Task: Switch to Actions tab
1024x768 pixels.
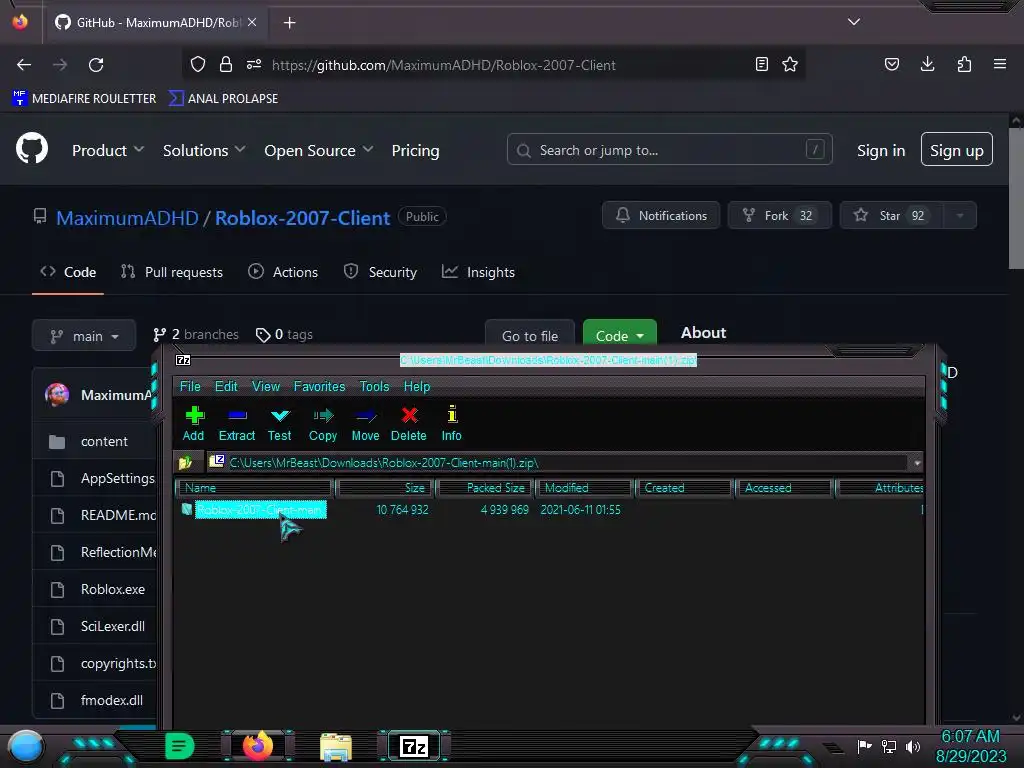Action: coord(283,272)
